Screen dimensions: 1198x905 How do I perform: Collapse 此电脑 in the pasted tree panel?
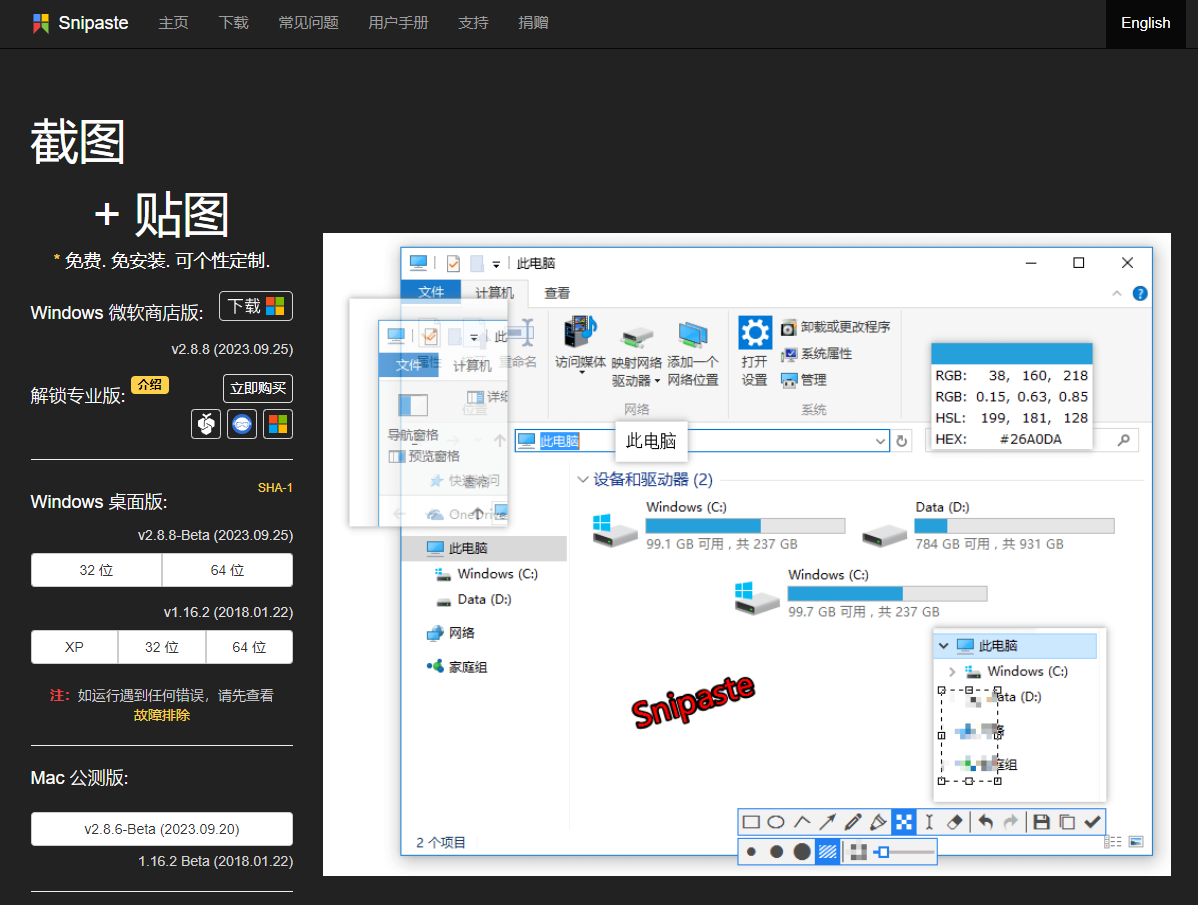[944, 646]
